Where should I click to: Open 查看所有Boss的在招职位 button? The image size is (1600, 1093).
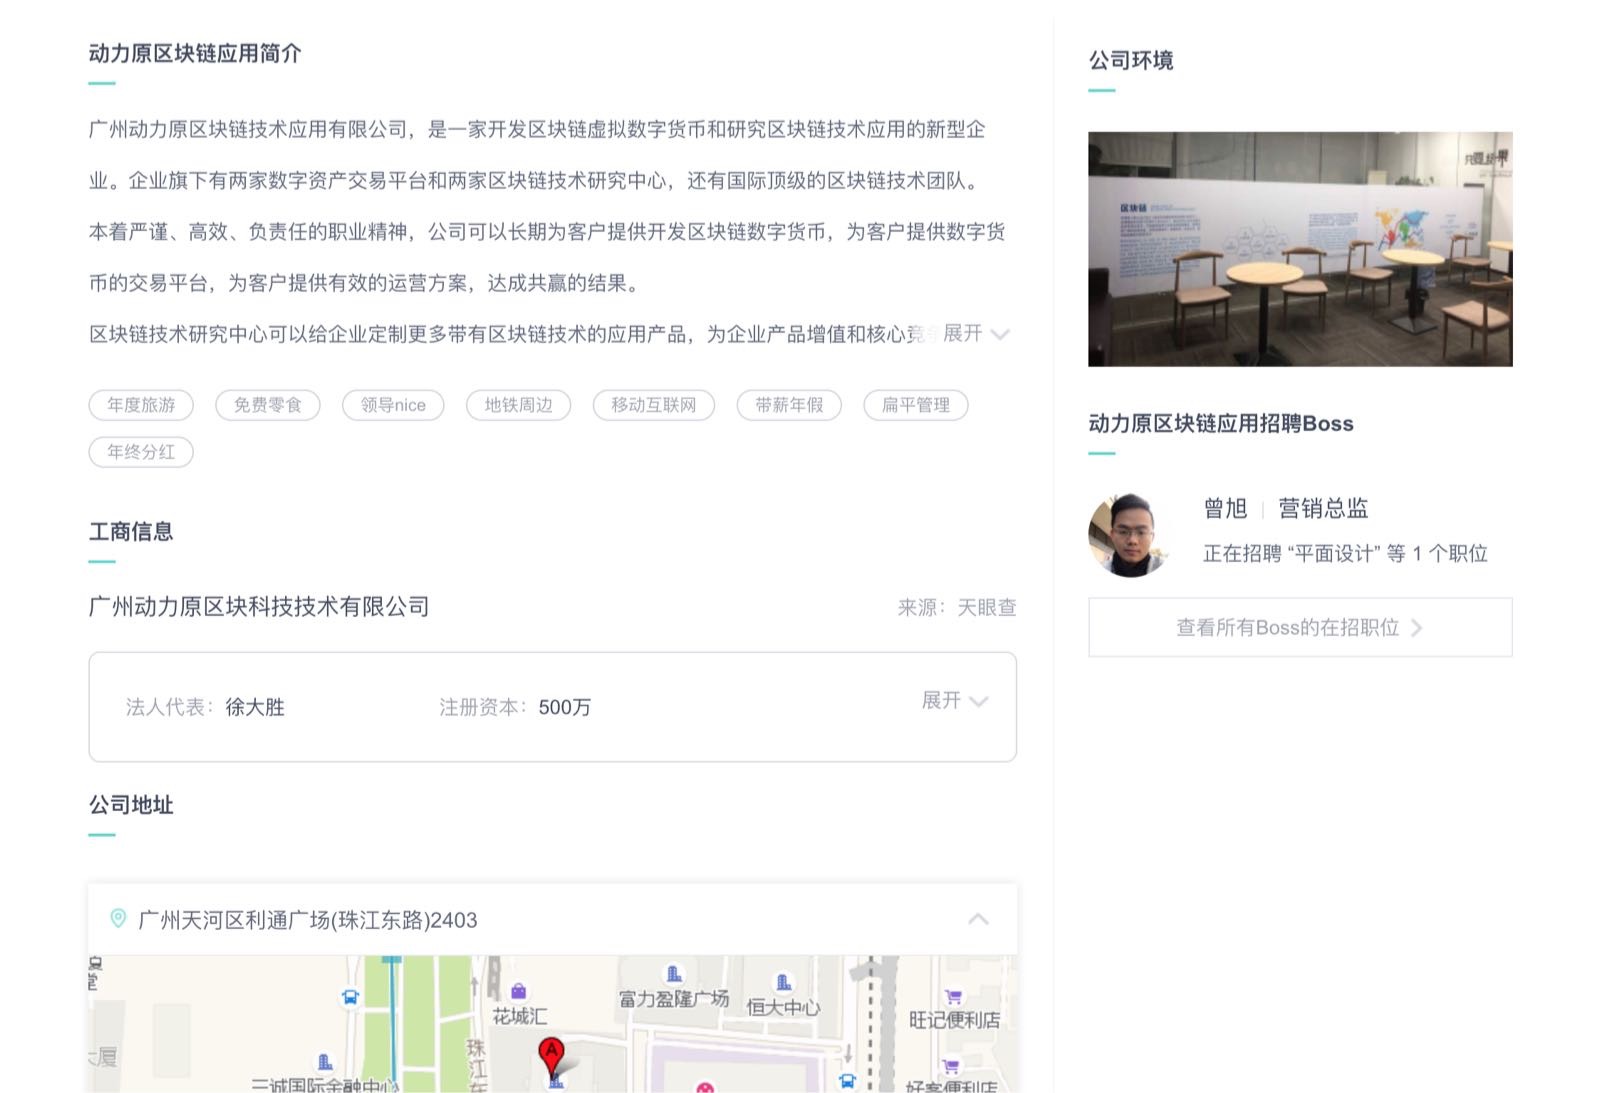1299,628
